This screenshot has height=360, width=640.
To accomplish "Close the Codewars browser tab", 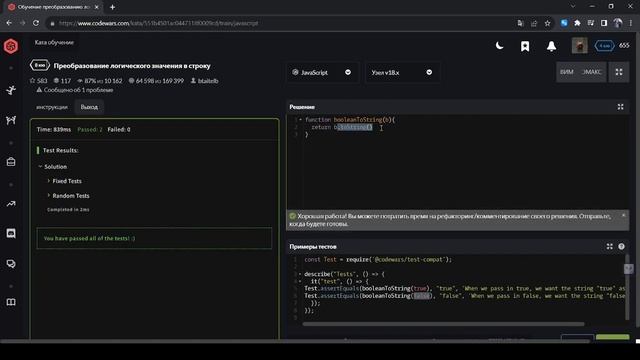I will coord(96,7).
